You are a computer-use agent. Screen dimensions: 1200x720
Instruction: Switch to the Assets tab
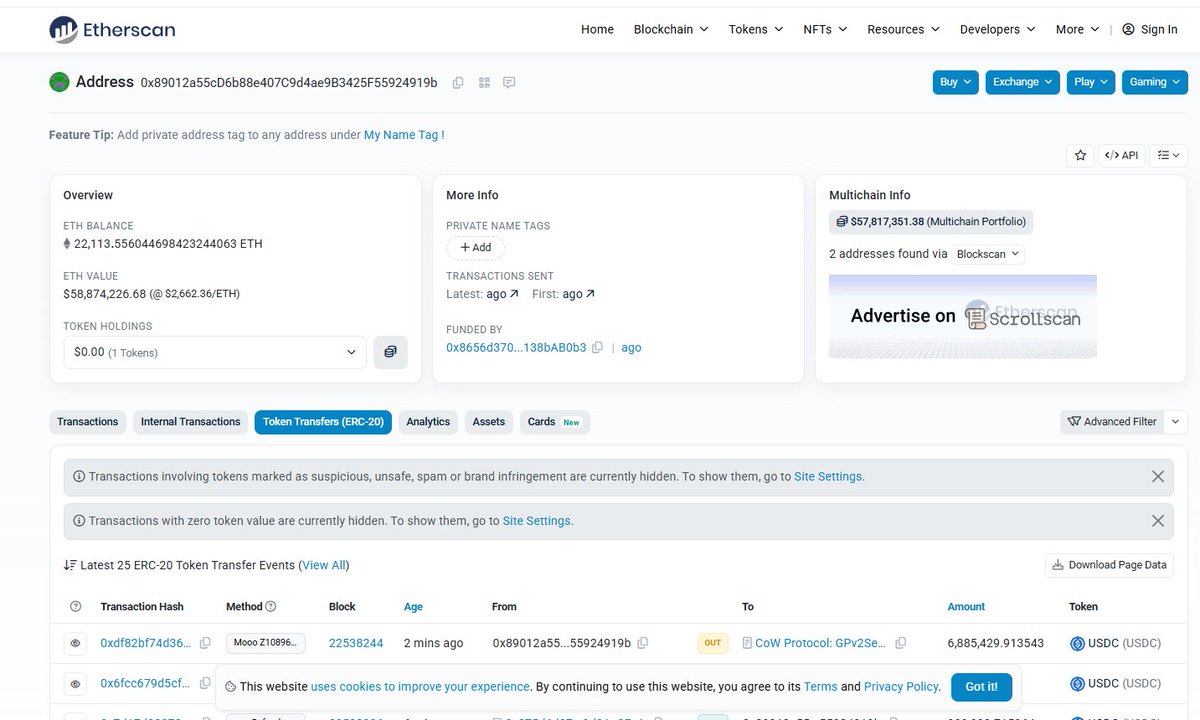point(489,422)
